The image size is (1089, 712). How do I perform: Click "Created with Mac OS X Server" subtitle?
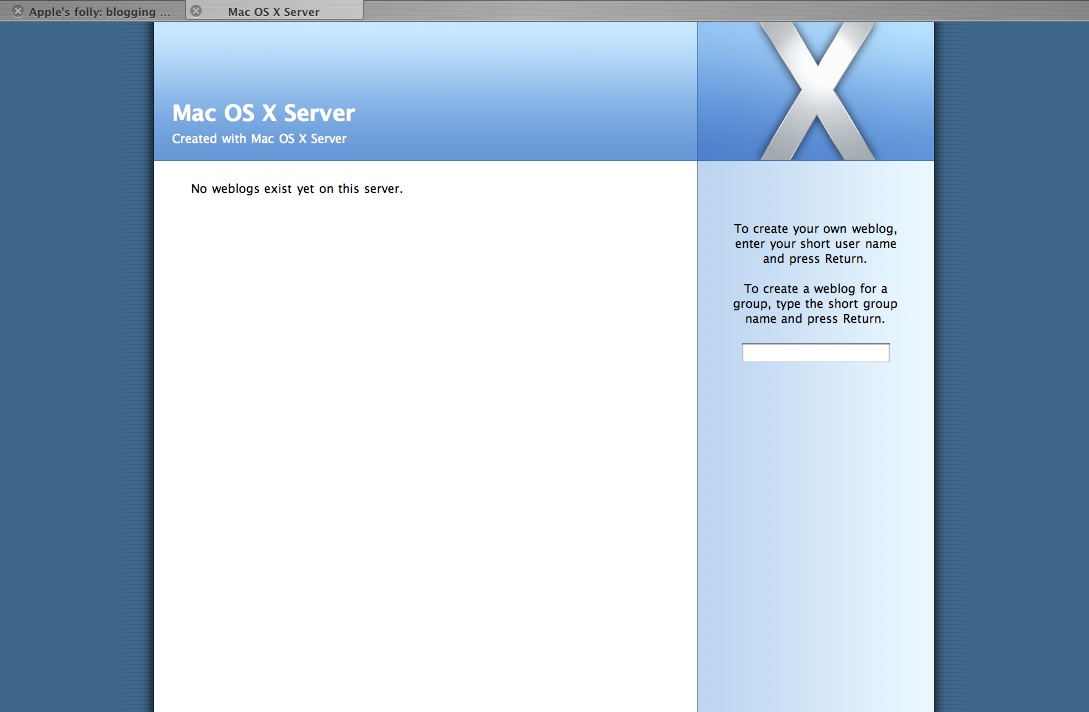pyautogui.click(x=259, y=139)
